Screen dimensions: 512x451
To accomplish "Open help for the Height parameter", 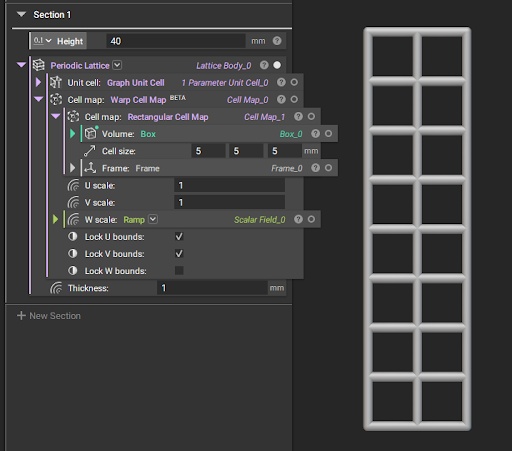I will [277, 41].
